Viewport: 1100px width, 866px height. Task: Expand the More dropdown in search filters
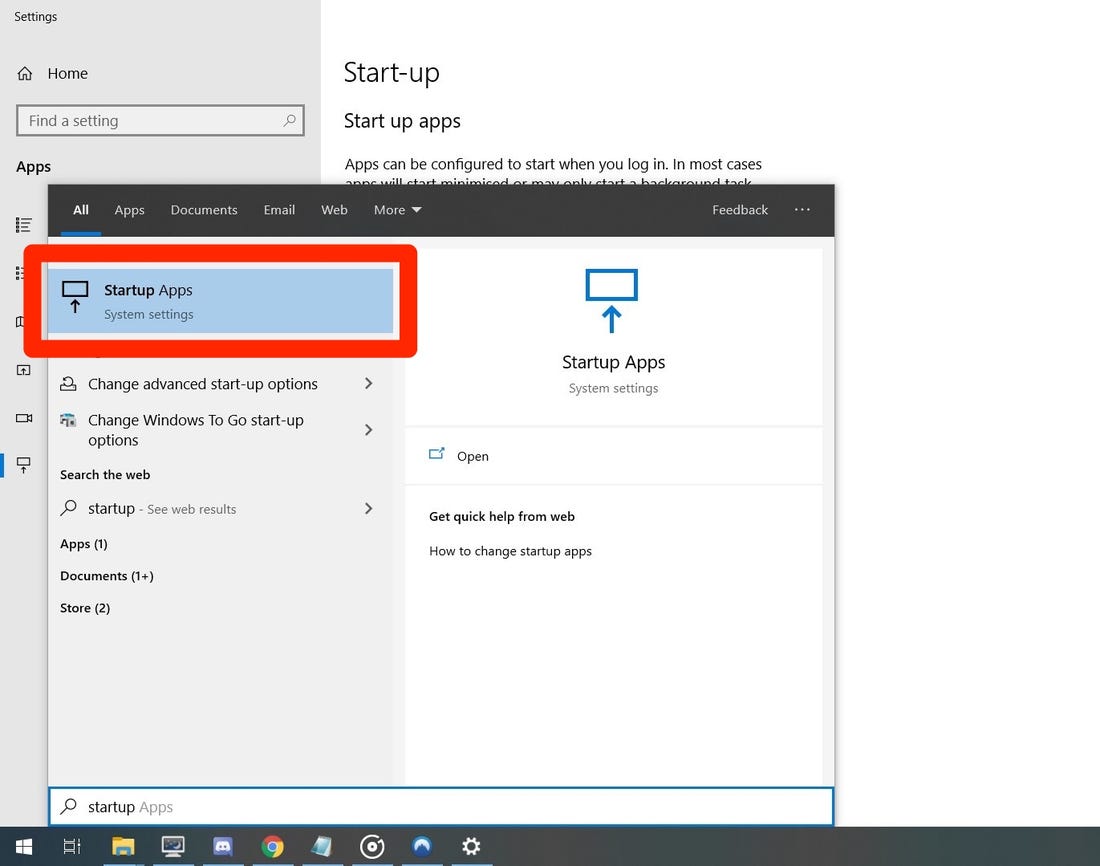point(397,210)
